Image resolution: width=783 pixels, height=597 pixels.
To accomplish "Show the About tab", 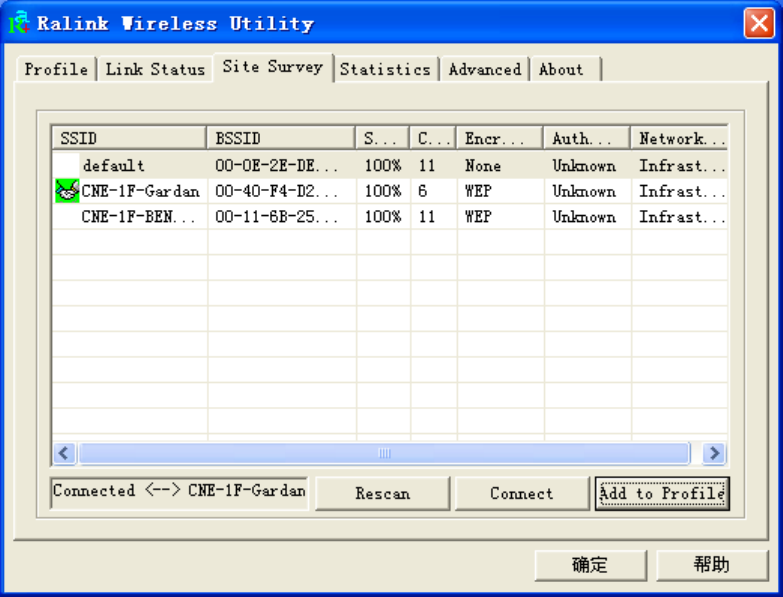I will [x=565, y=69].
